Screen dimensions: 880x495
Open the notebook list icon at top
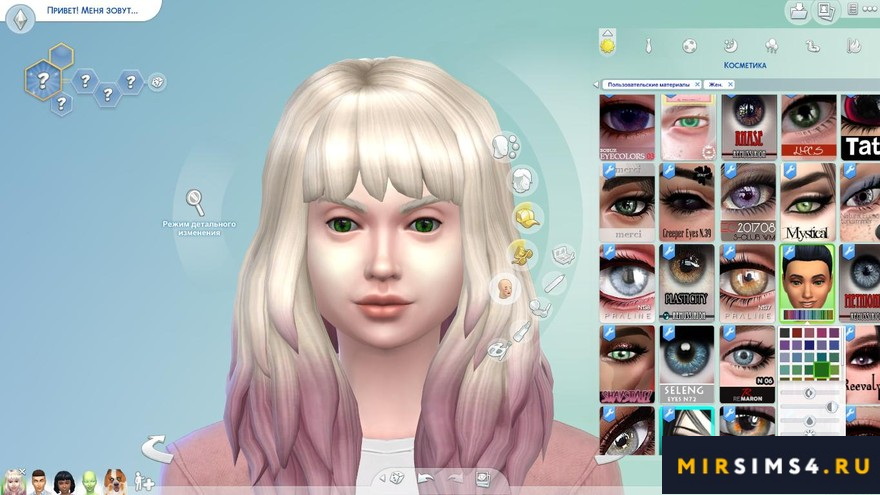[852, 10]
